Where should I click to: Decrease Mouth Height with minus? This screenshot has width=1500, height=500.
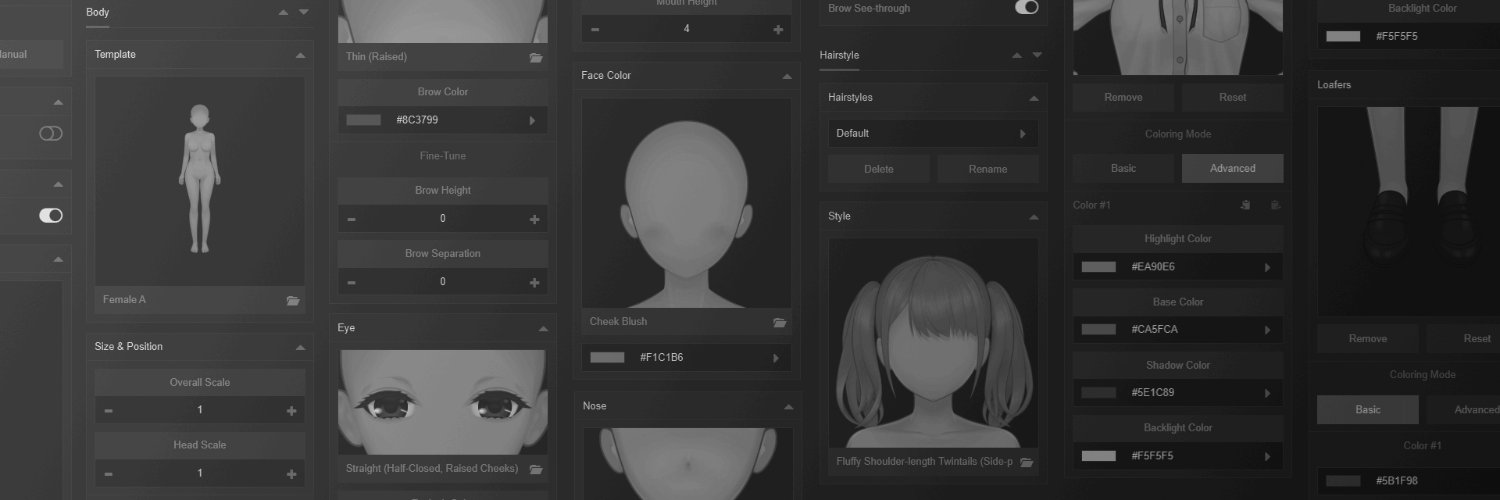595,29
